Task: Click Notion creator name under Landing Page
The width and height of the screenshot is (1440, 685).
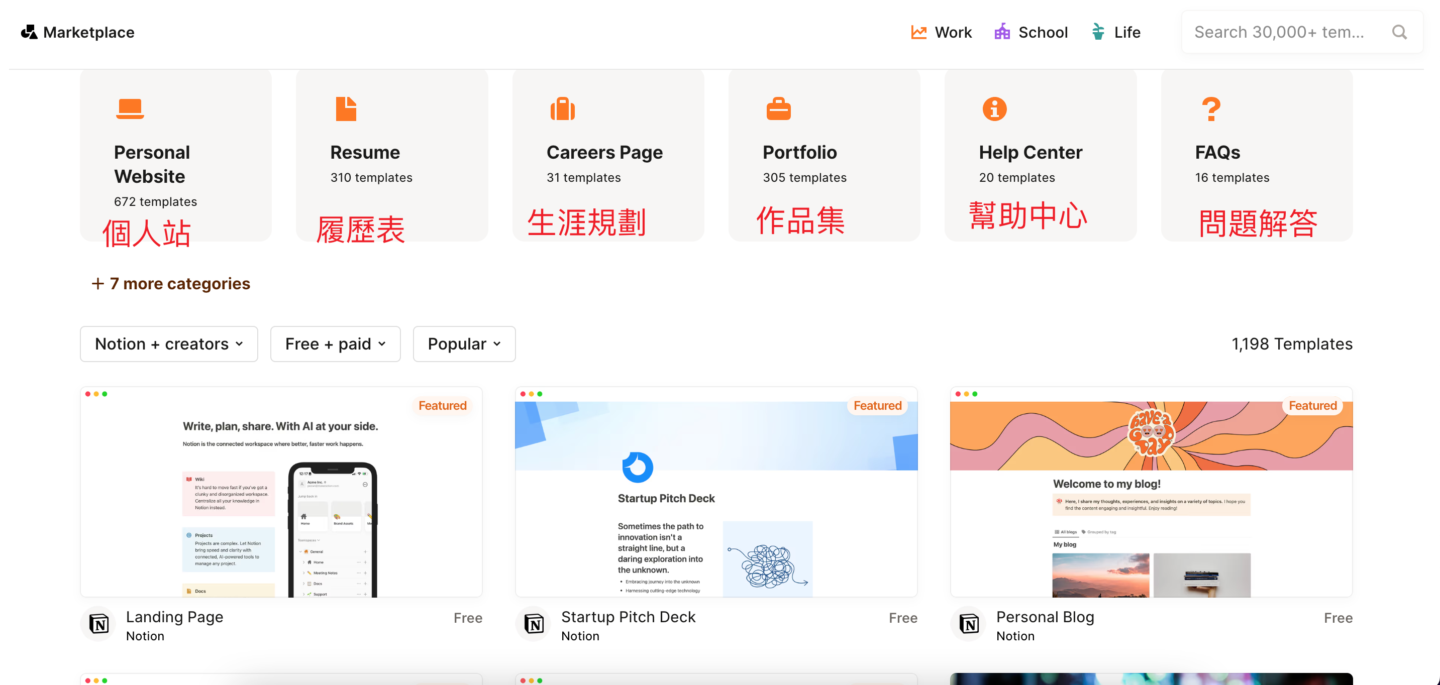Action: click(145, 636)
